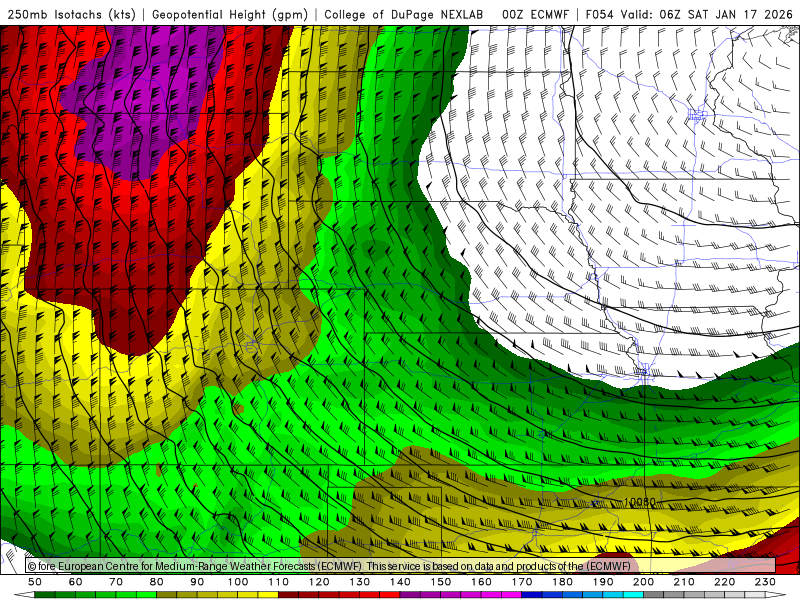Click the '210' value on the color scale

pos(684,582)
